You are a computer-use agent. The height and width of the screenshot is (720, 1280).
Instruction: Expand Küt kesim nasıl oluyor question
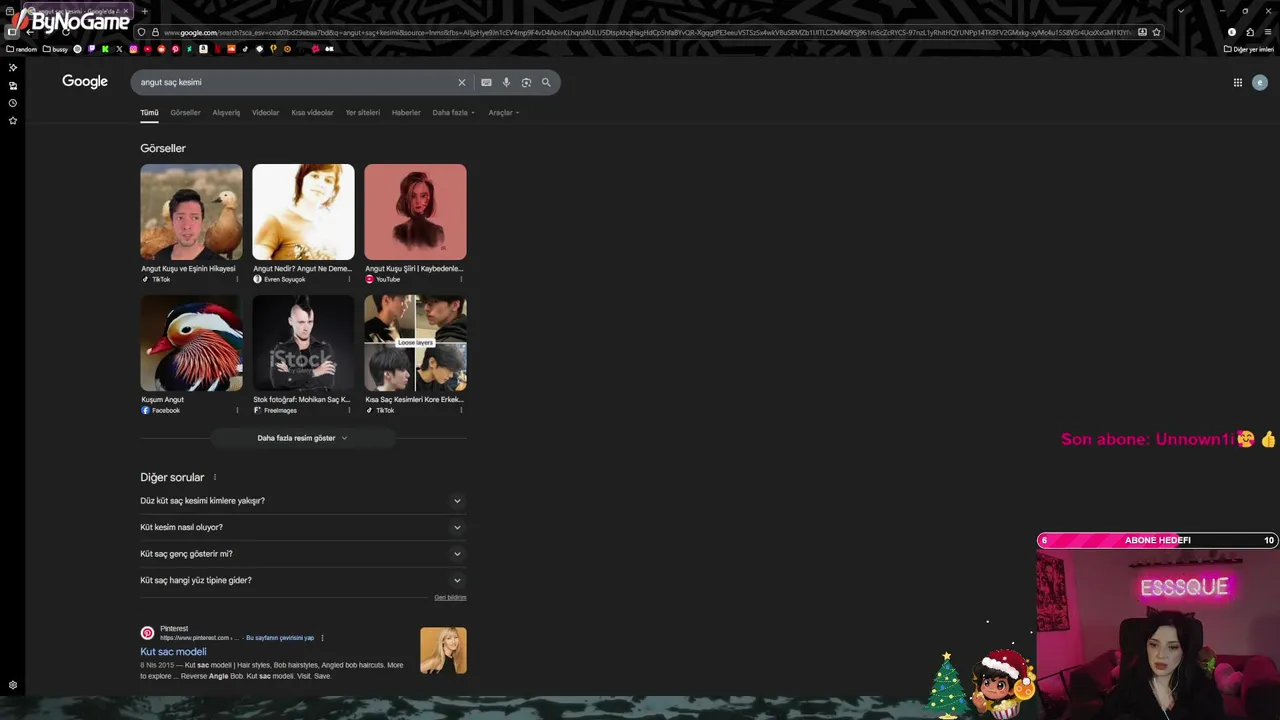pyautogui.click(x=303, y=527)
